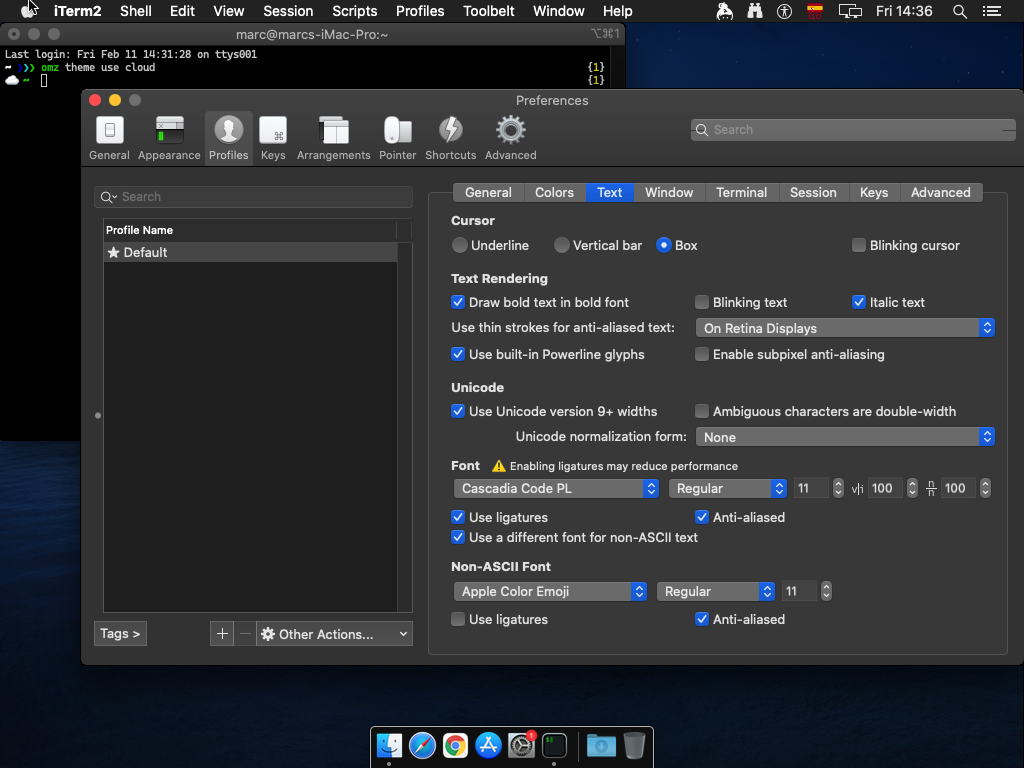This screenshot has width=1024, height=768.
Task: Open the Toolbelt menu
Action: click(488, 11)
